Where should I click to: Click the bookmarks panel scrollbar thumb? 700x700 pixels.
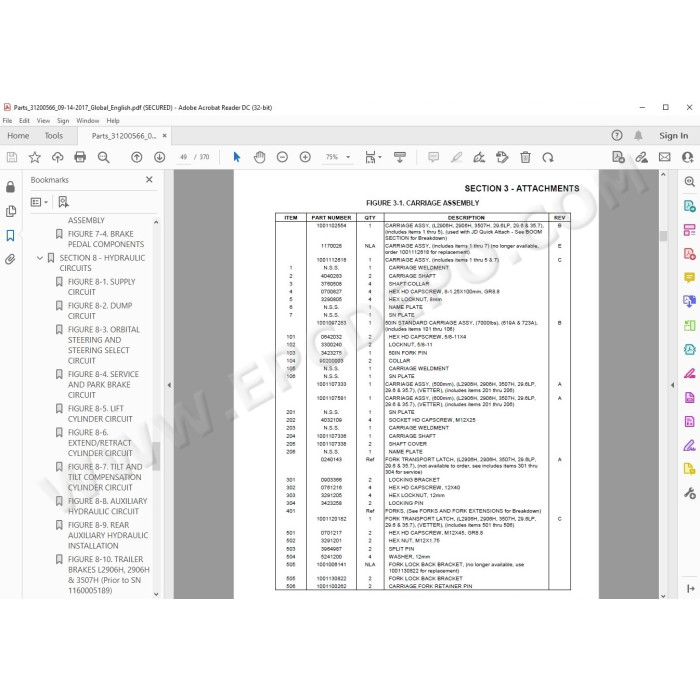pyautogui.click(x=156, y=456)
